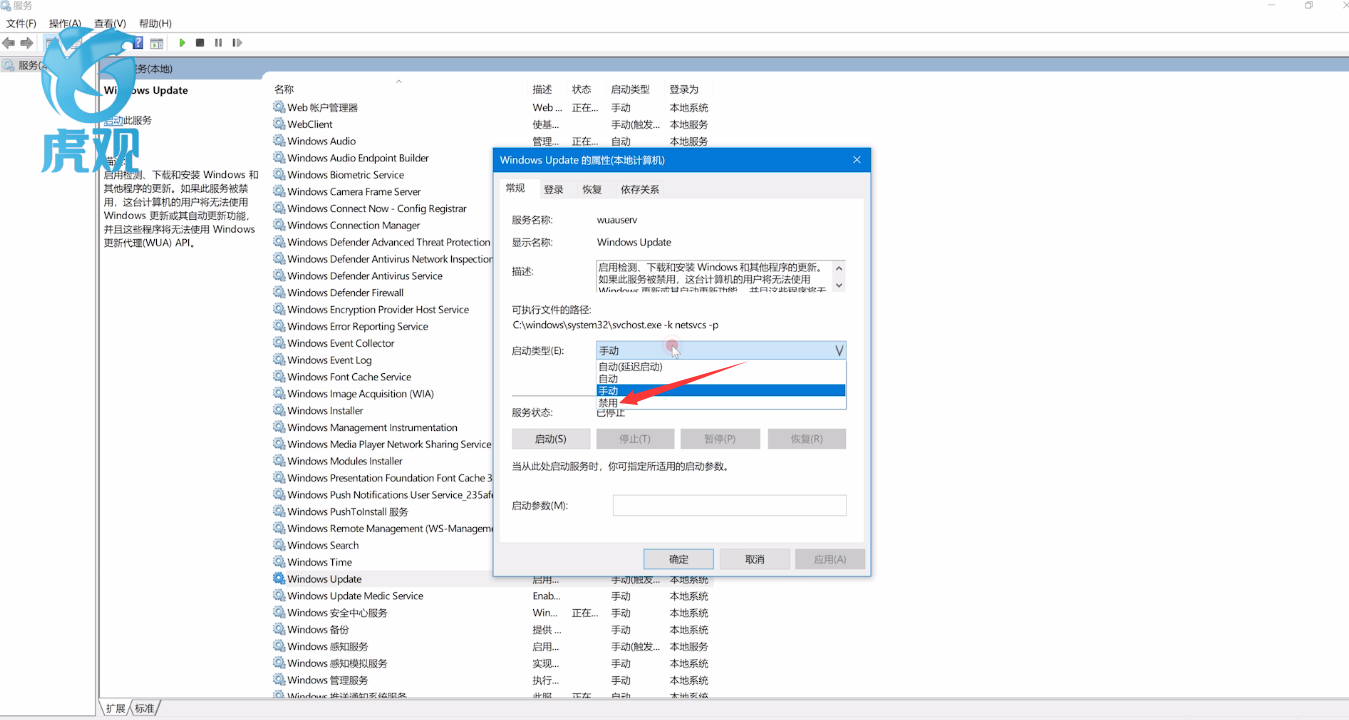Close the Windows Update properties dialog
This screenshot has width=1349, height=720.
tap(857, 160)
